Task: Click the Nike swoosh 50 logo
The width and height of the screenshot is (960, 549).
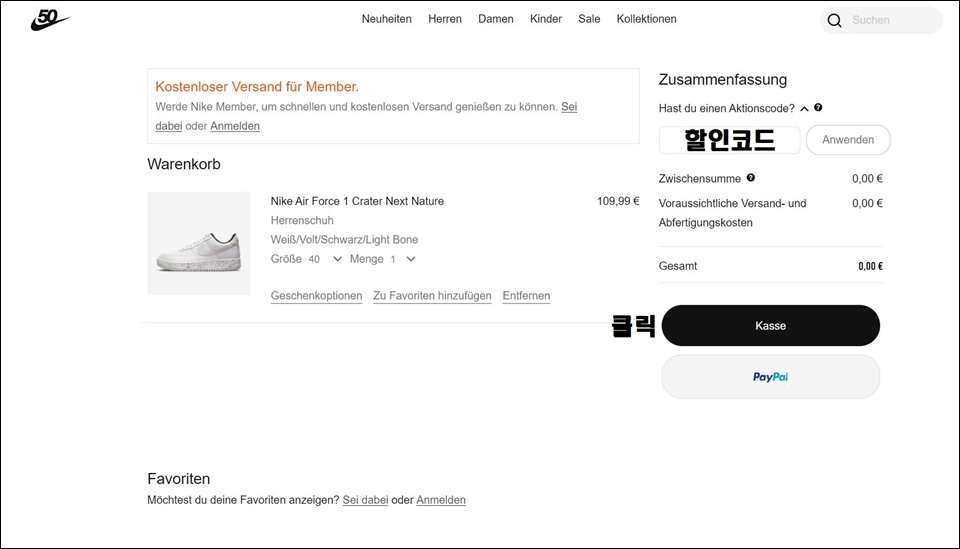Action: 50,20
